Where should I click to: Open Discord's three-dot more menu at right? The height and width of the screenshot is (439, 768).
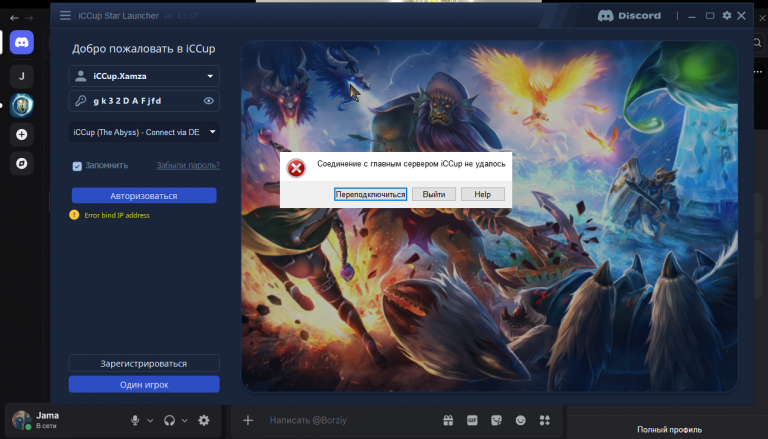[758, 72]
